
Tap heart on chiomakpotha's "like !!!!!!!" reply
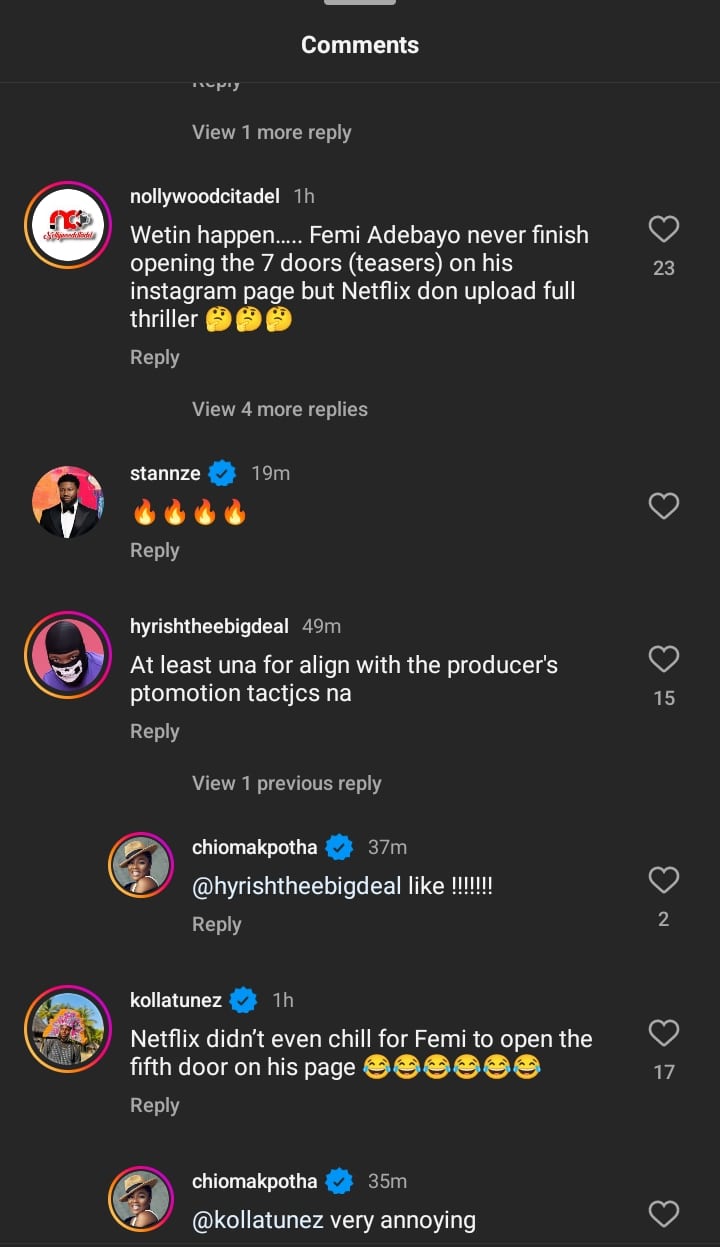point(664,880)
